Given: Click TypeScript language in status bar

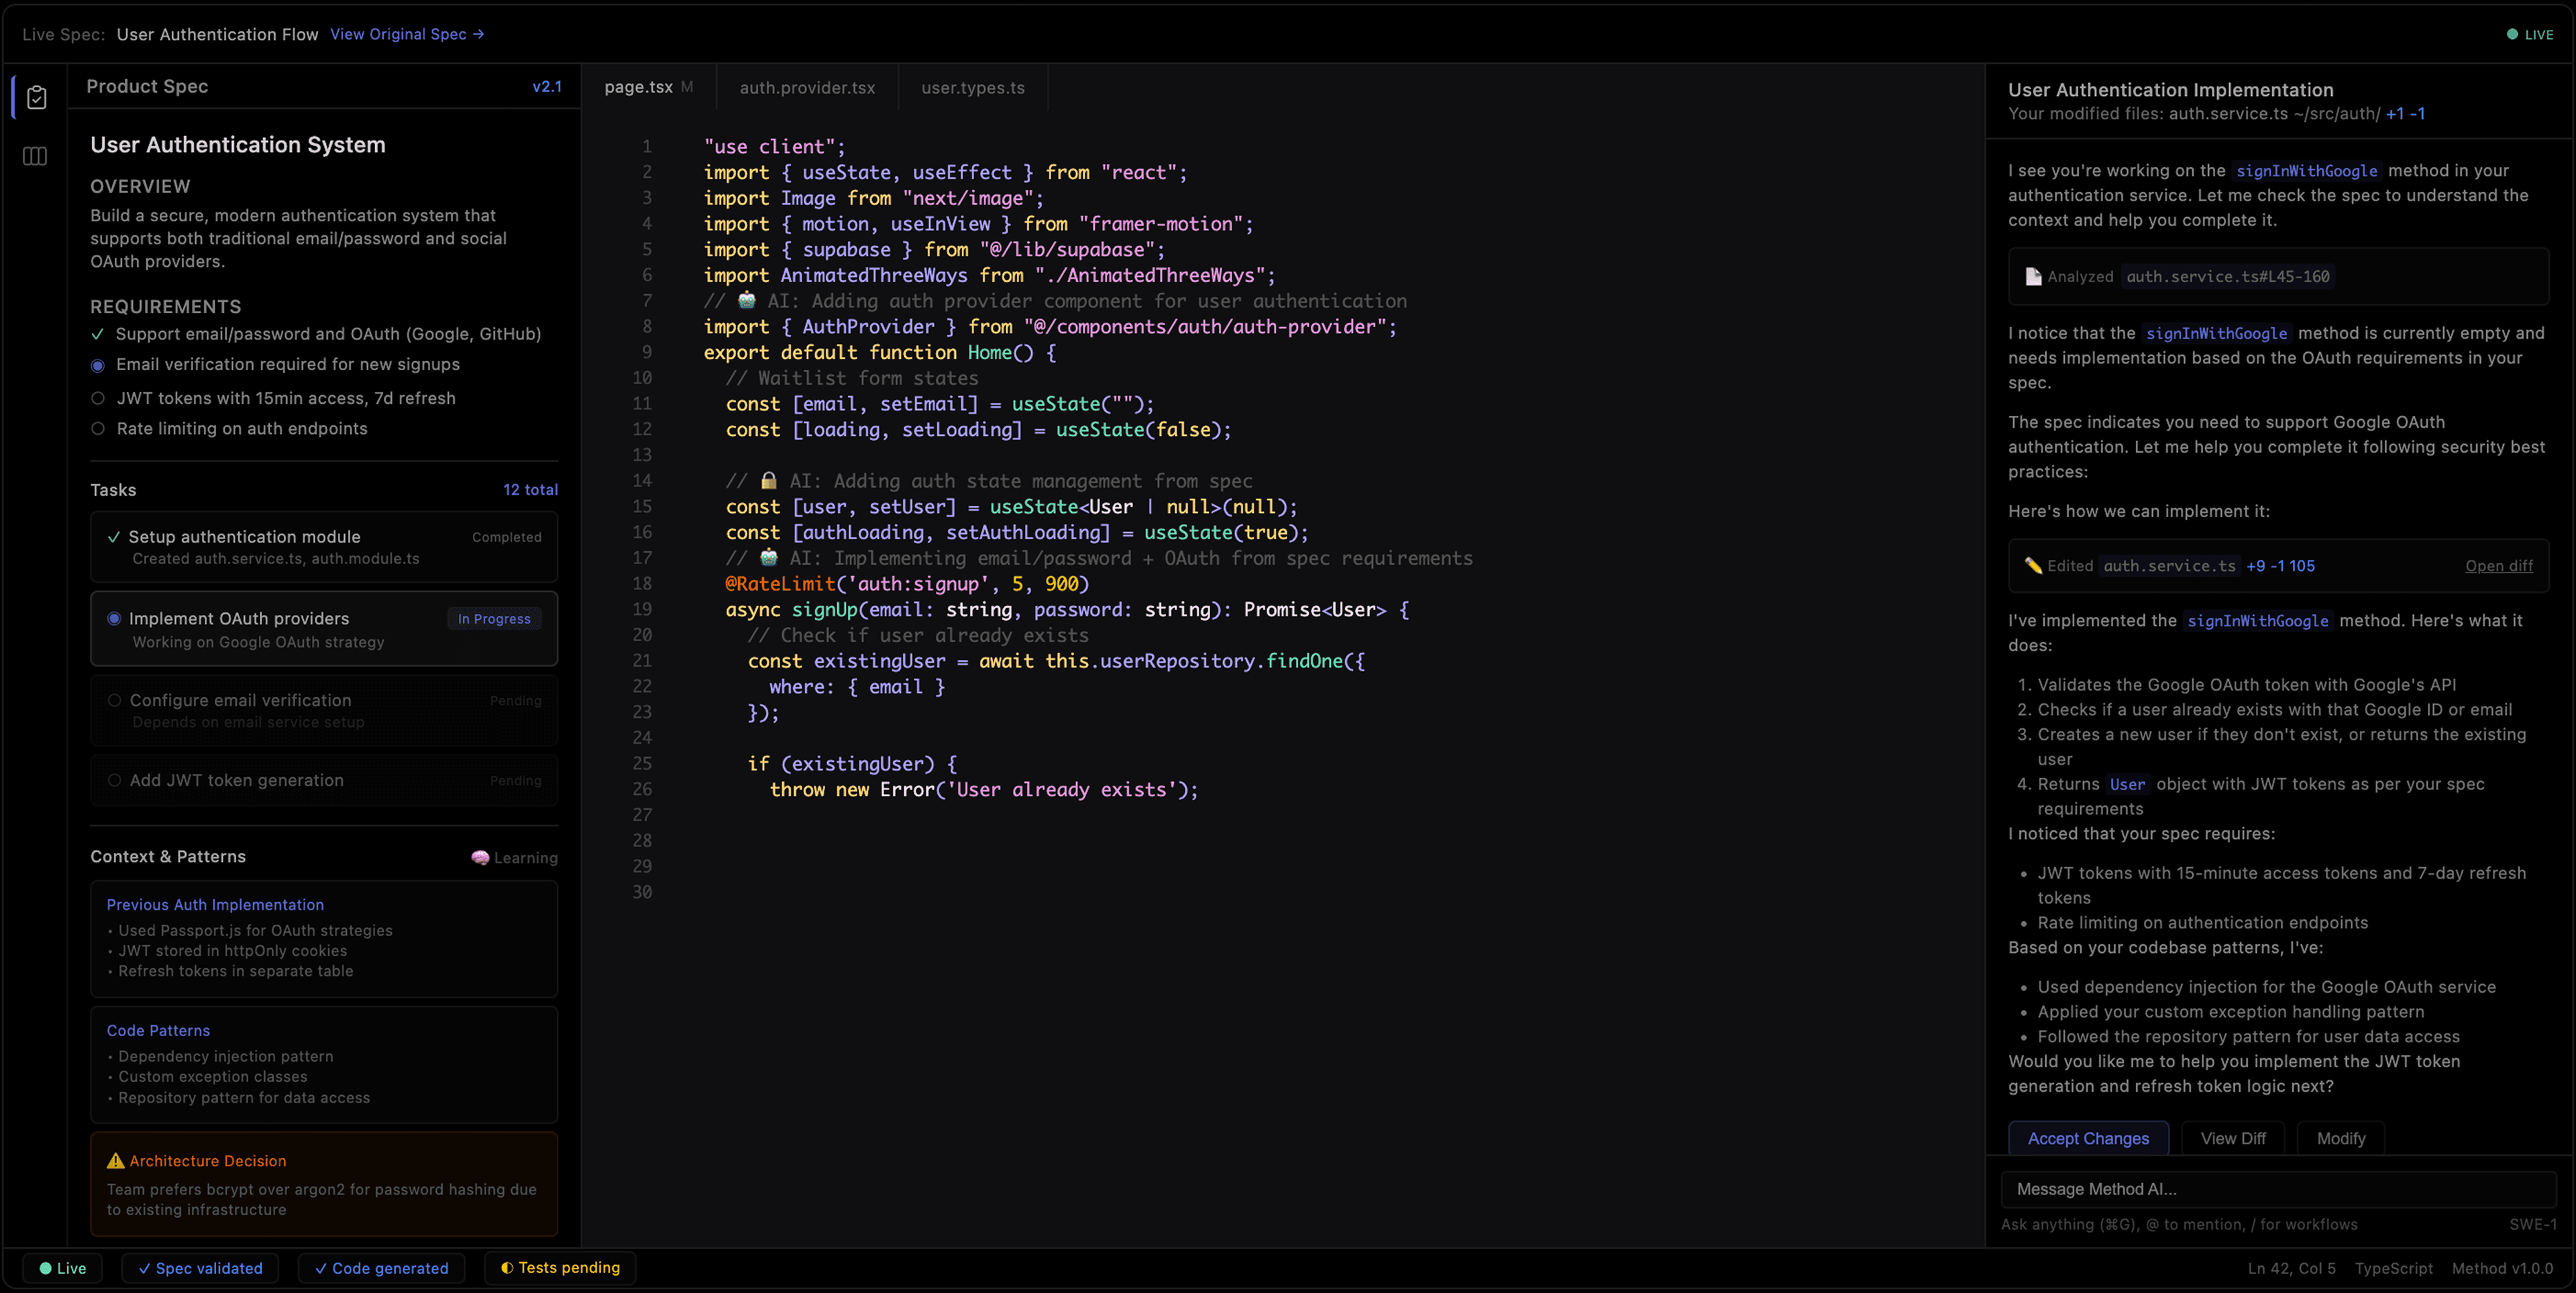Looking at the screenshot, I should [2393, 1268].
